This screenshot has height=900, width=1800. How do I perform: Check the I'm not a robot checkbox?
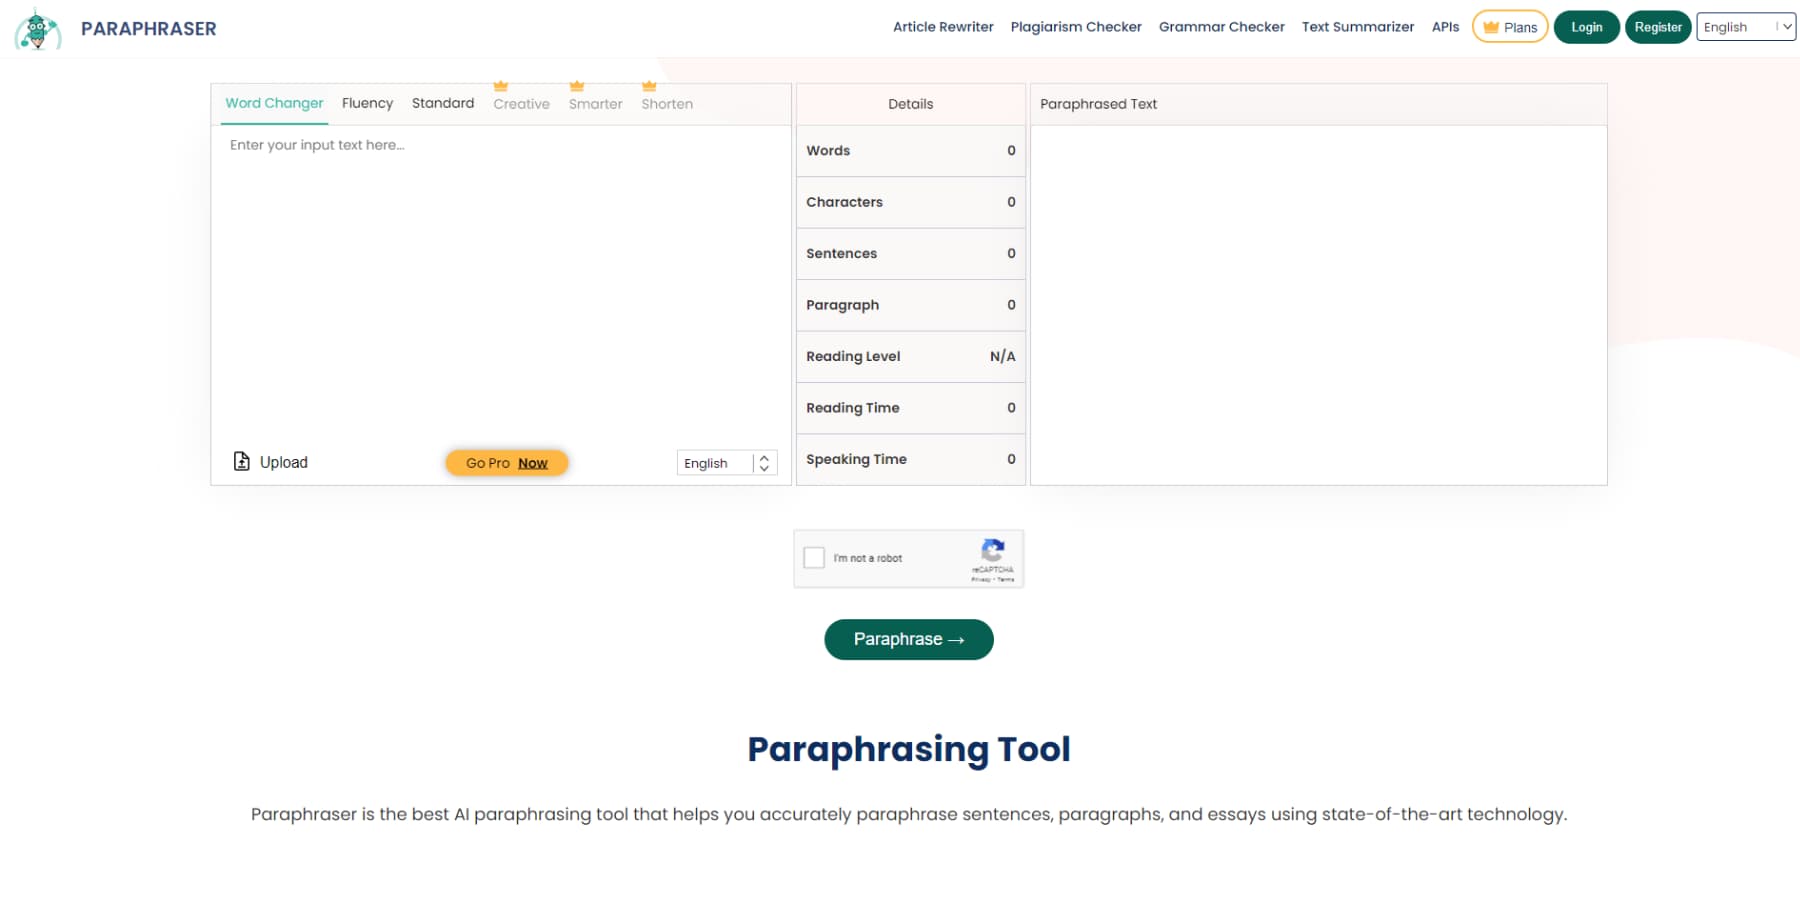[814, 557]
